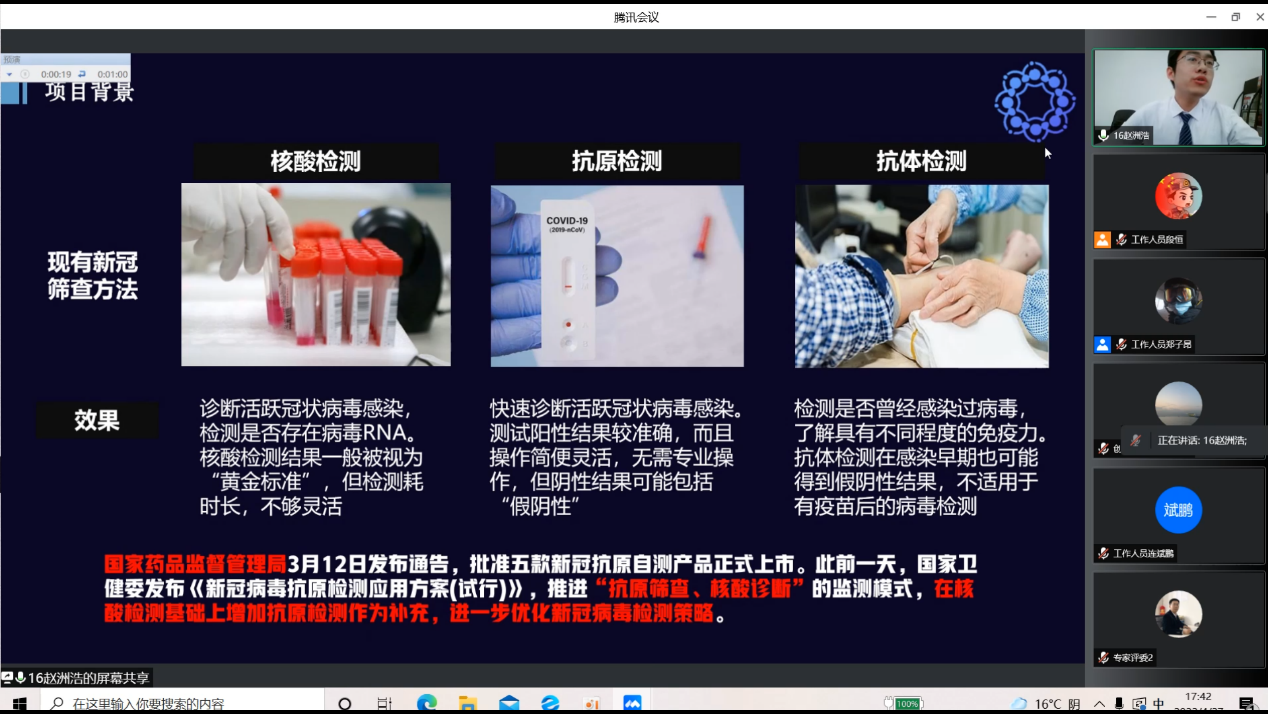Click the repeat arrow in rehearsal timer
1268x714 pixels.
click(x=82, y=75)
